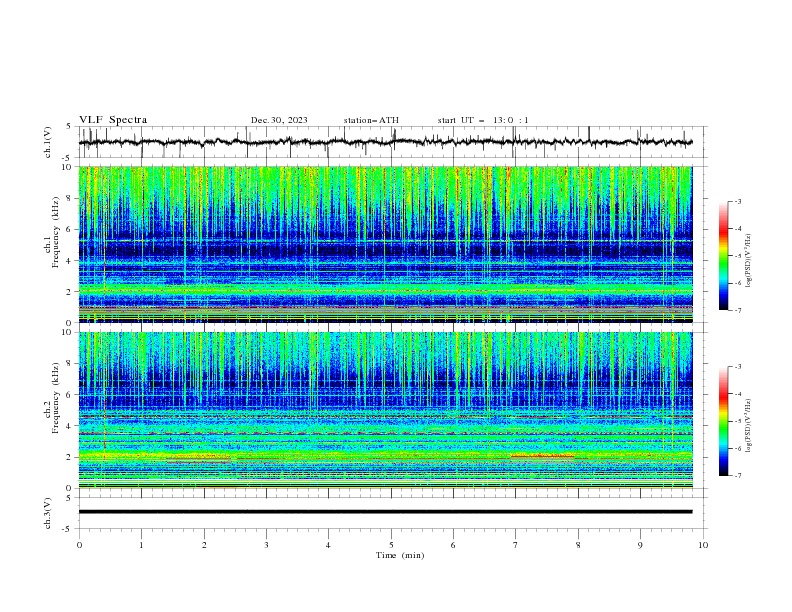The height and width of the screenshot is (612, 792).
Task: Click the time axis tick label "3"
Action: pyautogui.click(x=266, y=545)
